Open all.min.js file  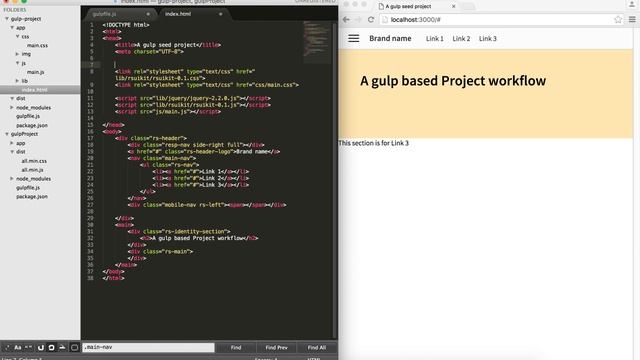[x=33, y=170]
